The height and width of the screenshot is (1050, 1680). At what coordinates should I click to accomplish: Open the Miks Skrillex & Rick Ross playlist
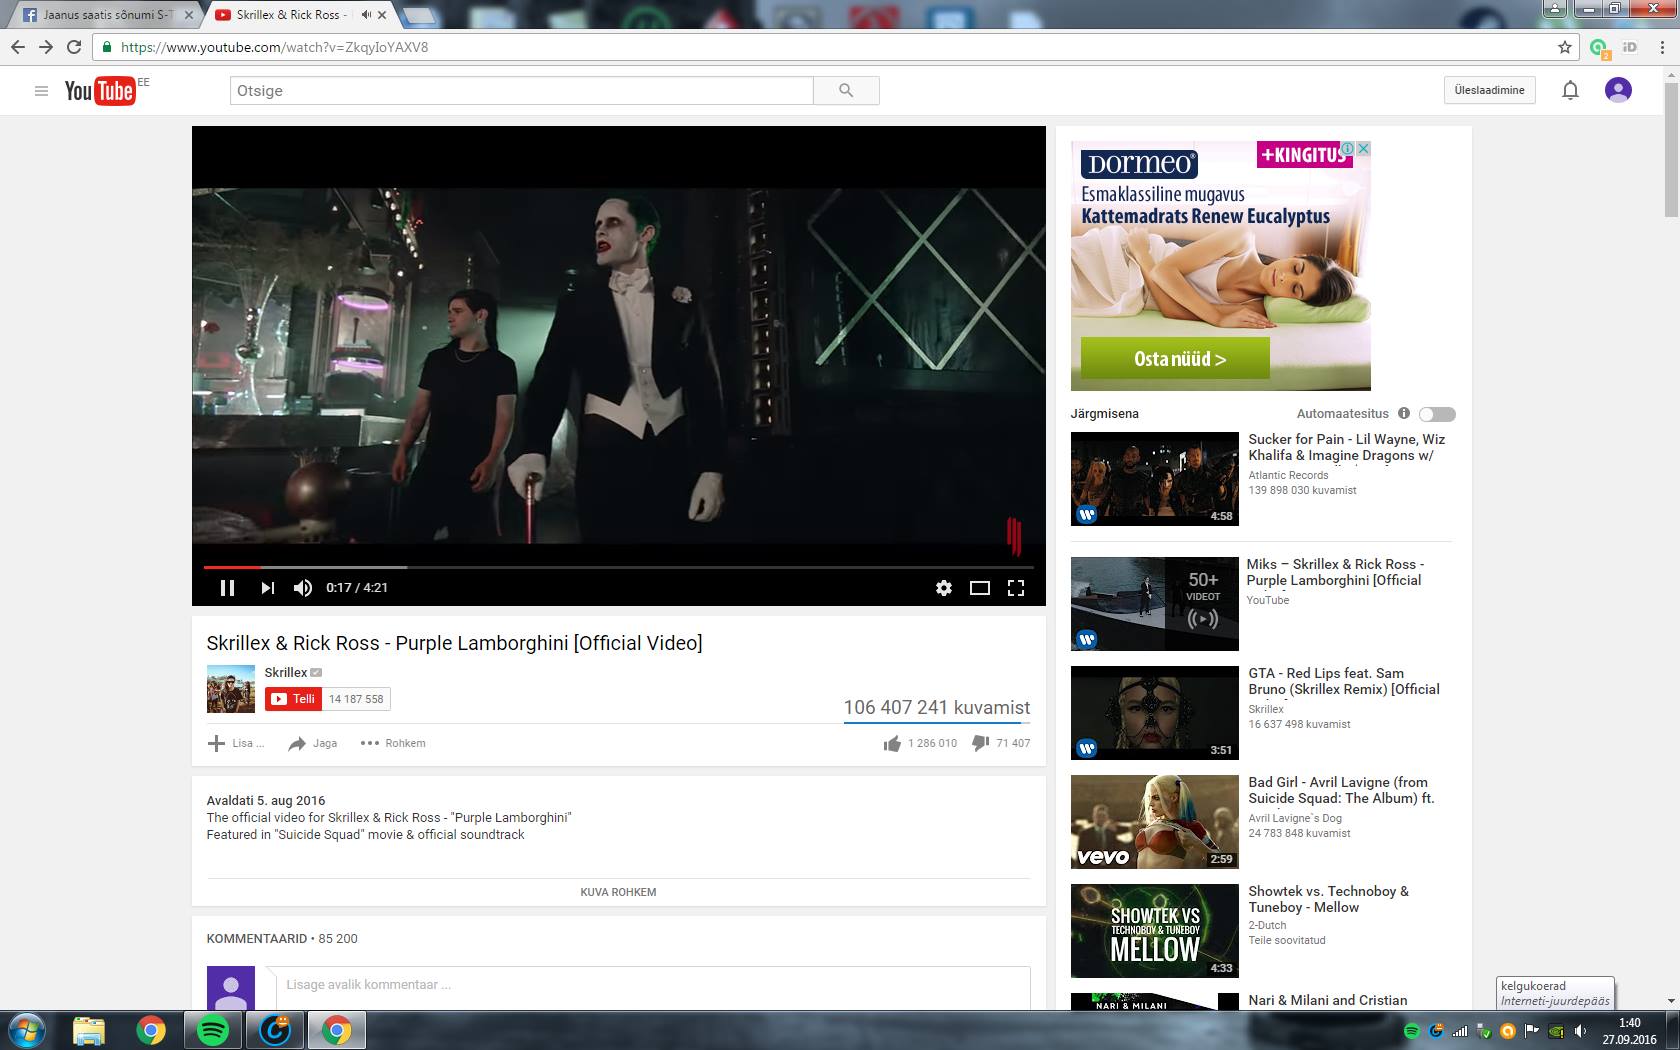pyautogui.click(x=1334, y=572)
